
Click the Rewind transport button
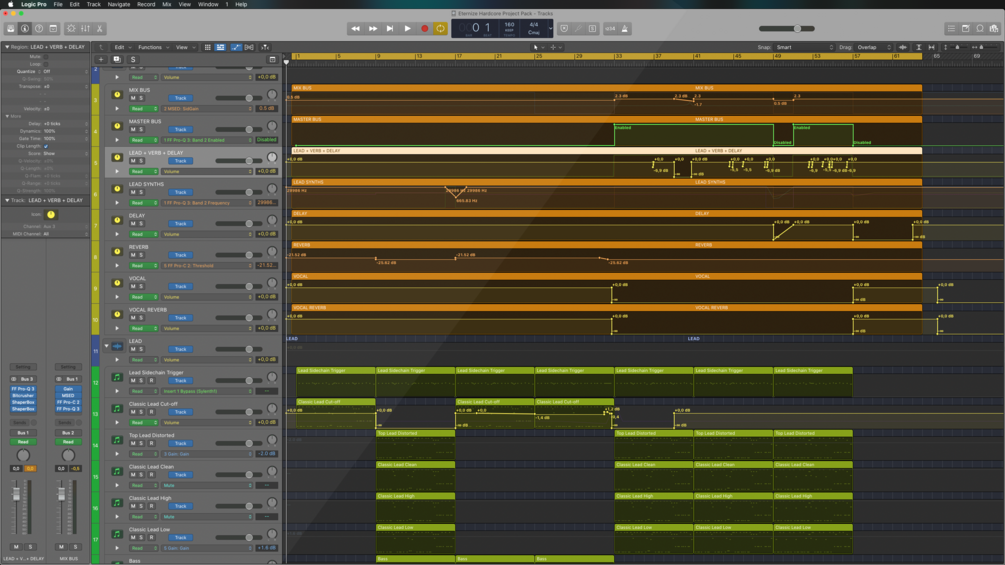click(355, 29)
